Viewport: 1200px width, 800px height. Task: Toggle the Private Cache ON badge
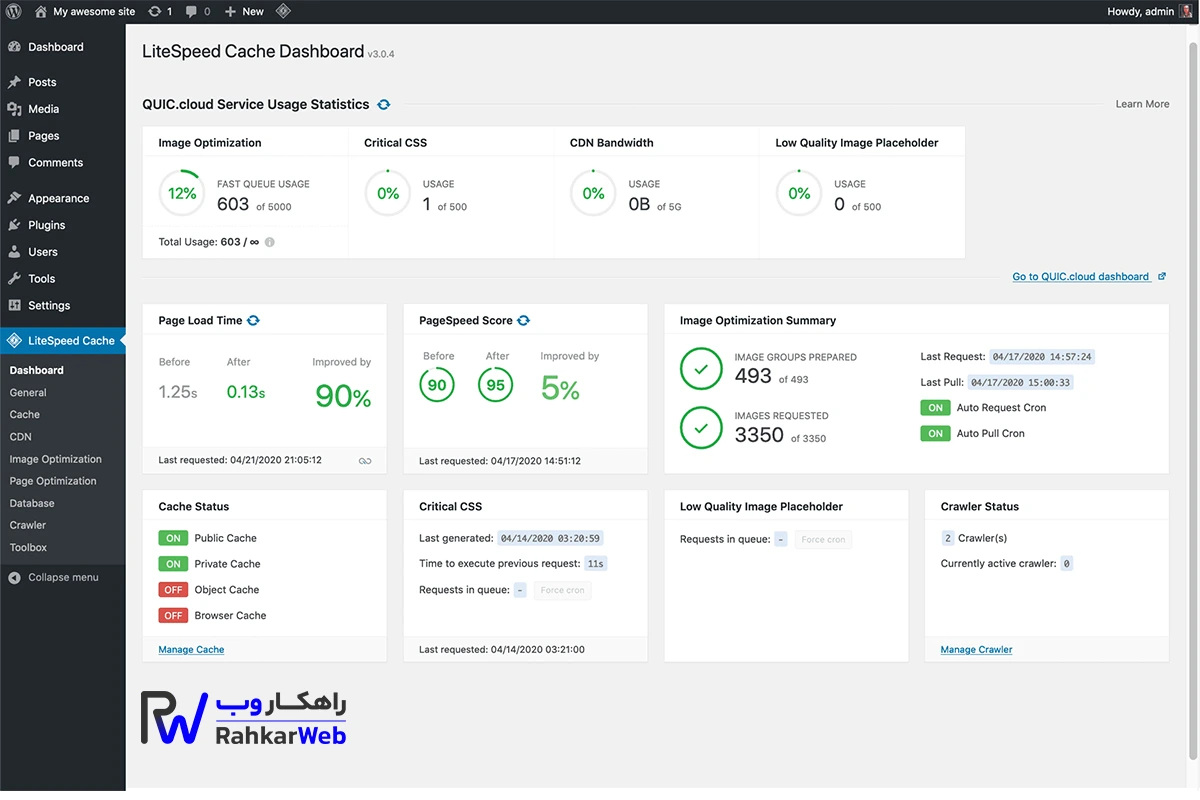coord(173,564)
